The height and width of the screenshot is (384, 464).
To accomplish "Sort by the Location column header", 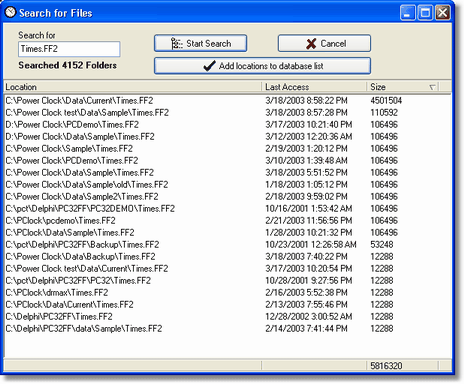I will pyautogui.click(x=132, y=87).
